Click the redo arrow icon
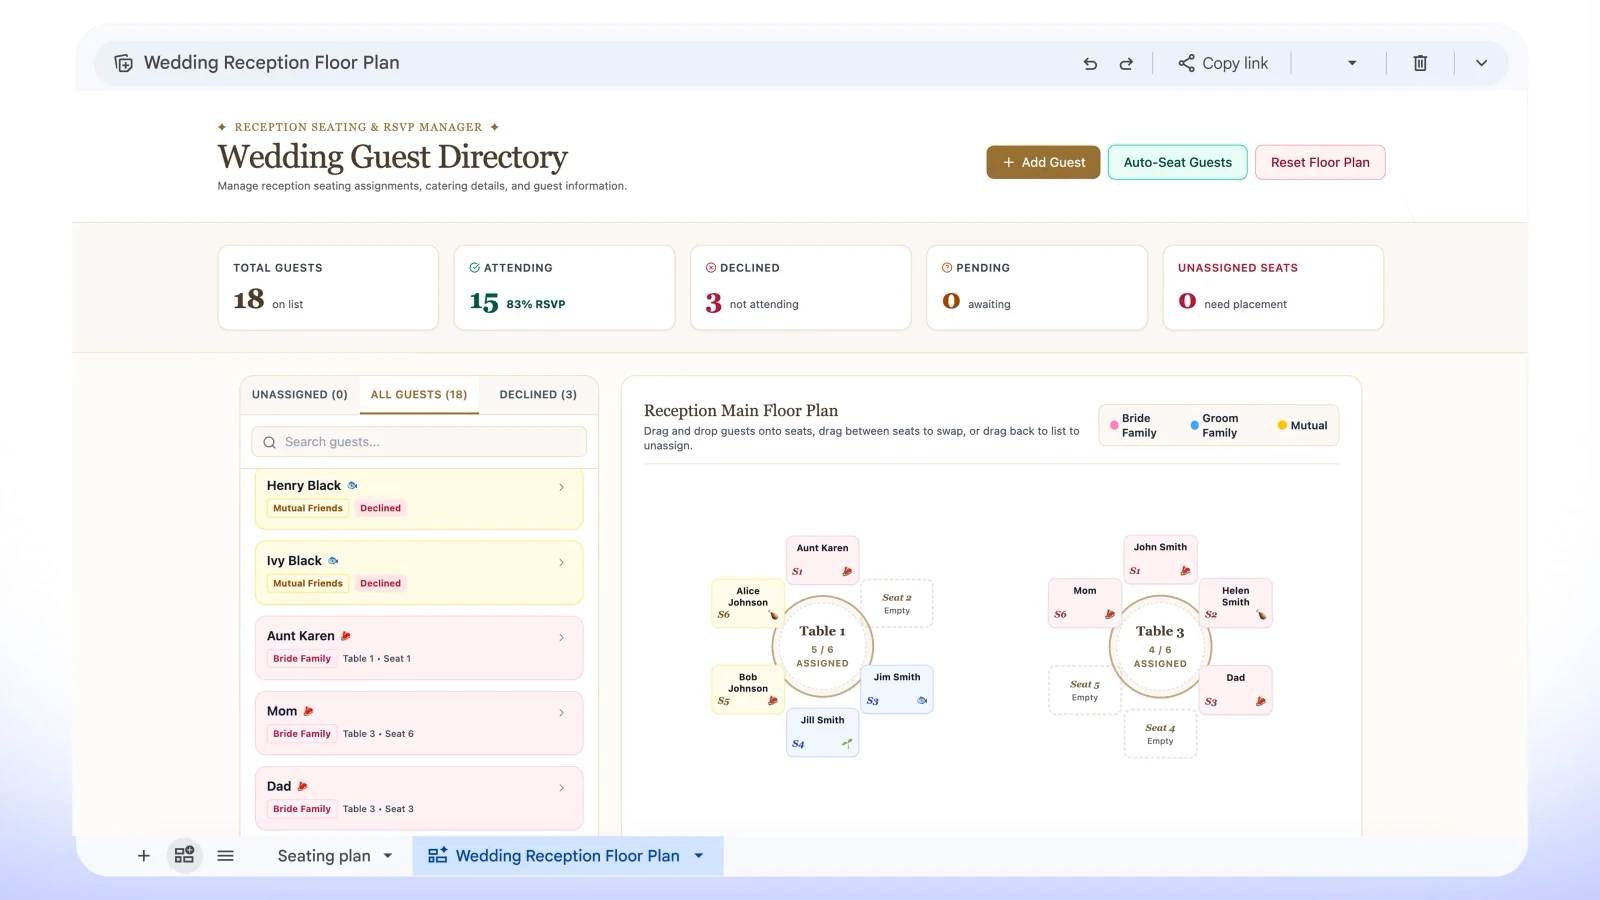Screen dimensions: 1600x900 [x=1126, y=63]
